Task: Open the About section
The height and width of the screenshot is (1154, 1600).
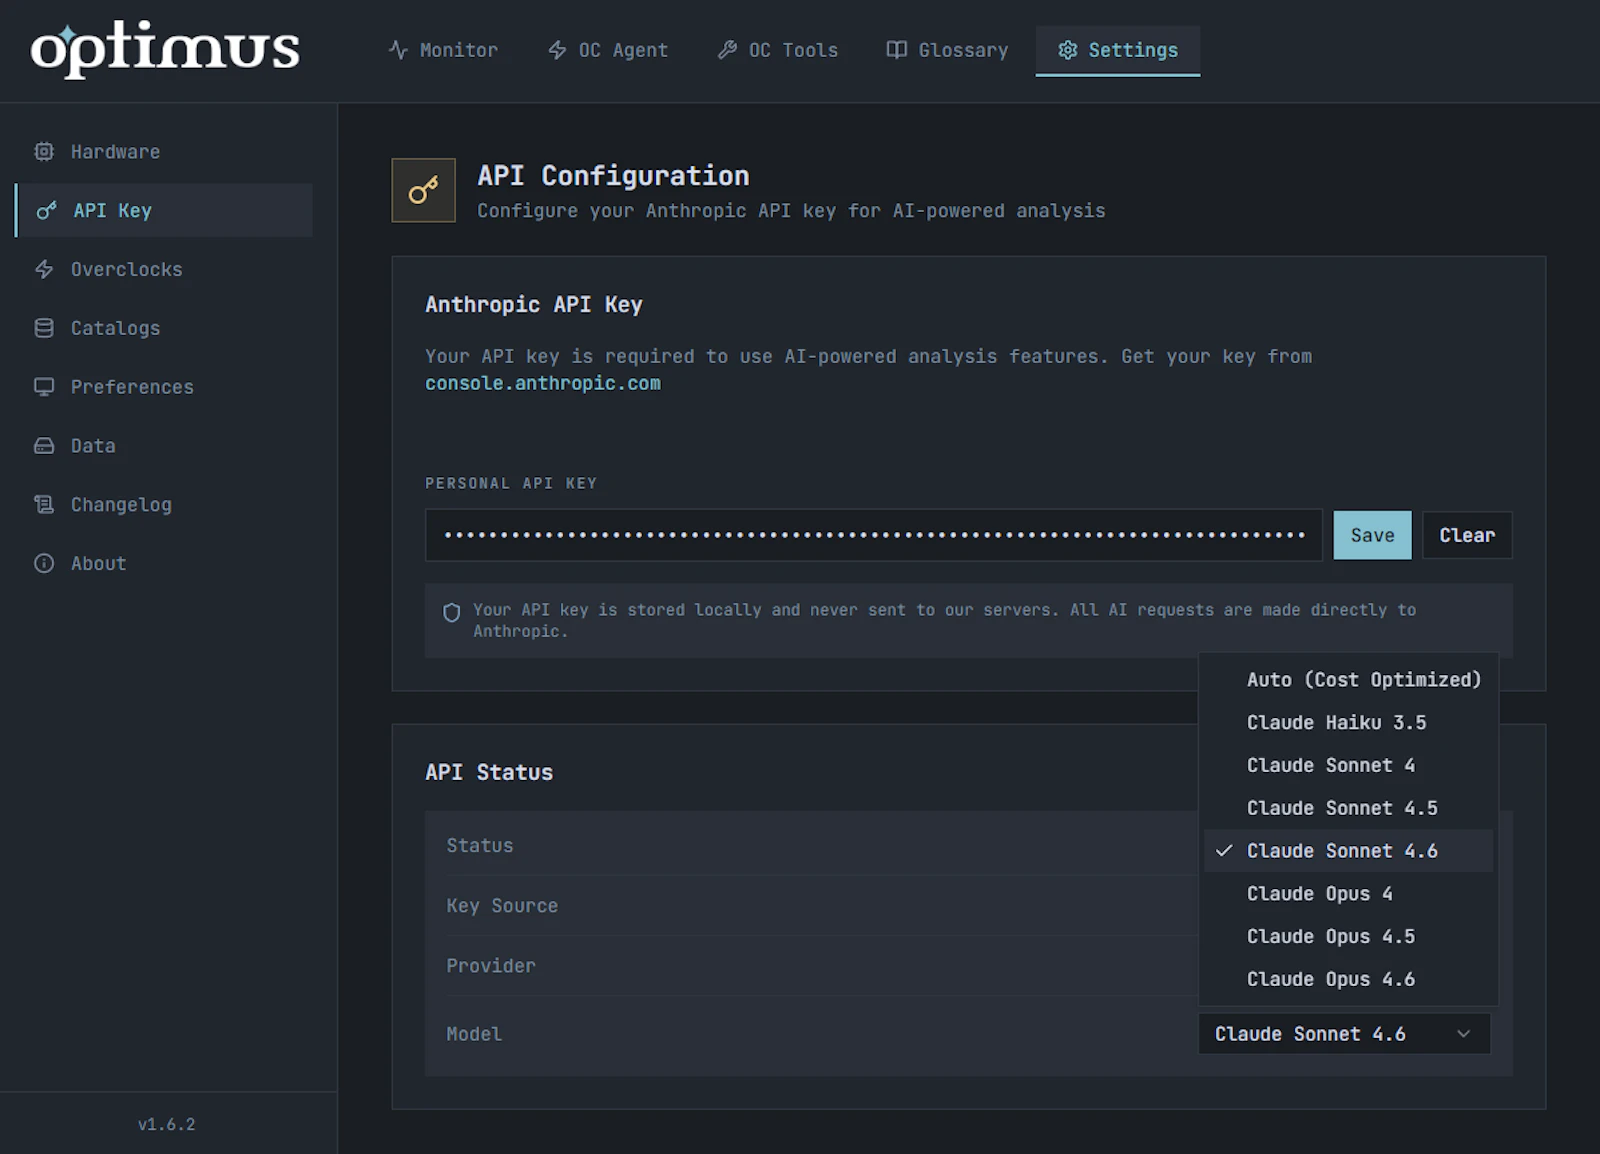Action: [x=165, y=563]
